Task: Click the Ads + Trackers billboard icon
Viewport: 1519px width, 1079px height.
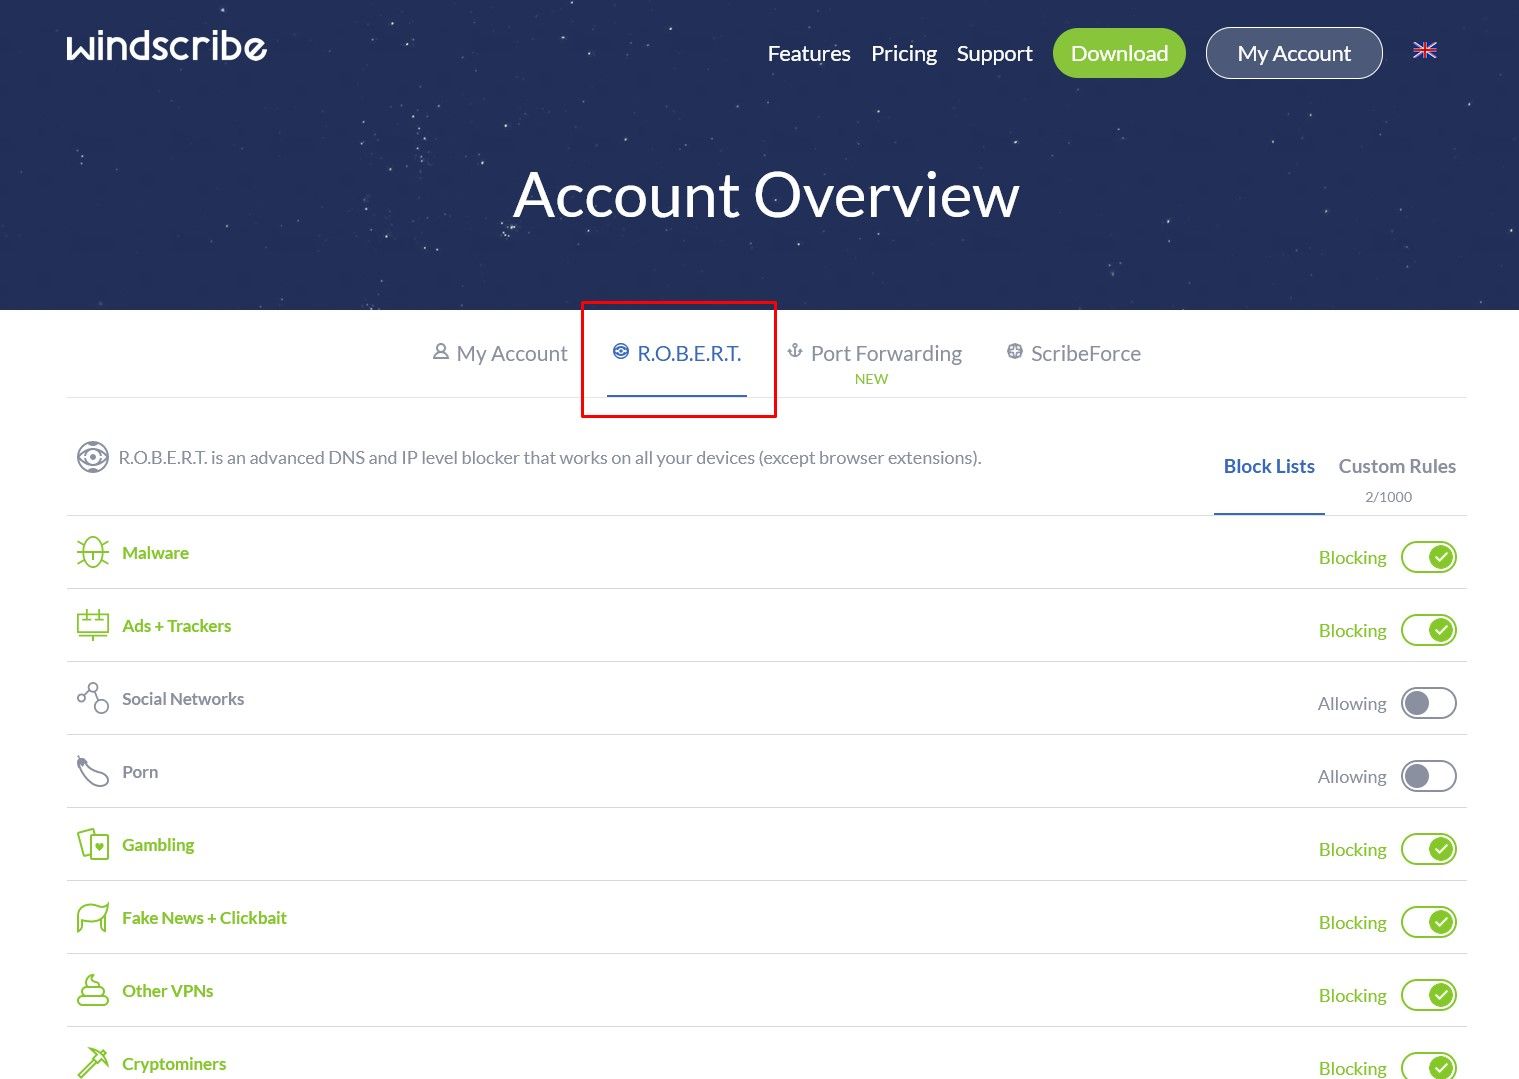Action: coord(93,625)
